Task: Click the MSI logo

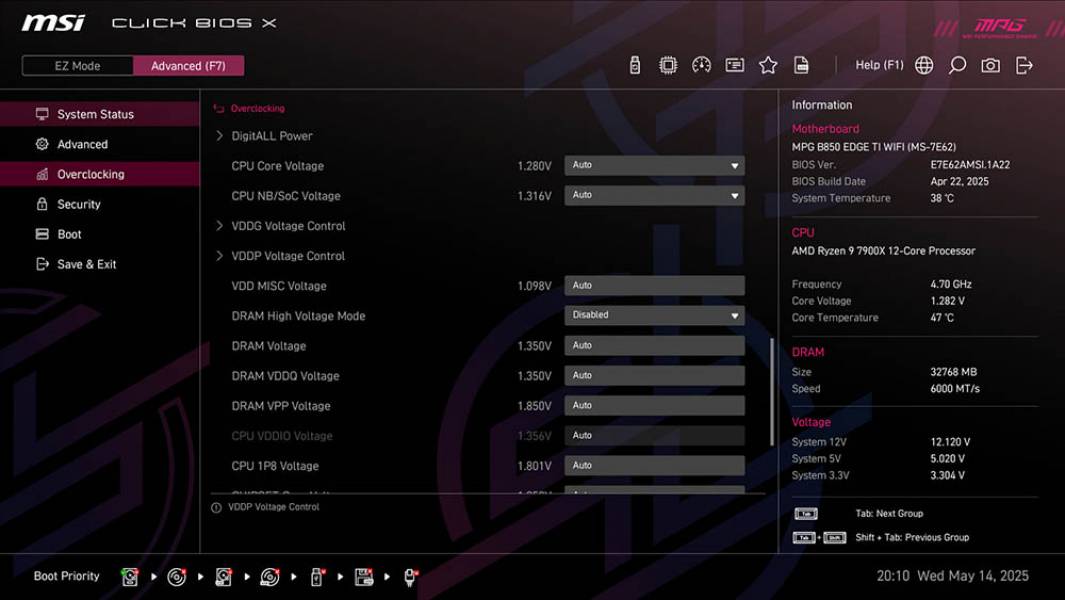Action: pos(54,23)
